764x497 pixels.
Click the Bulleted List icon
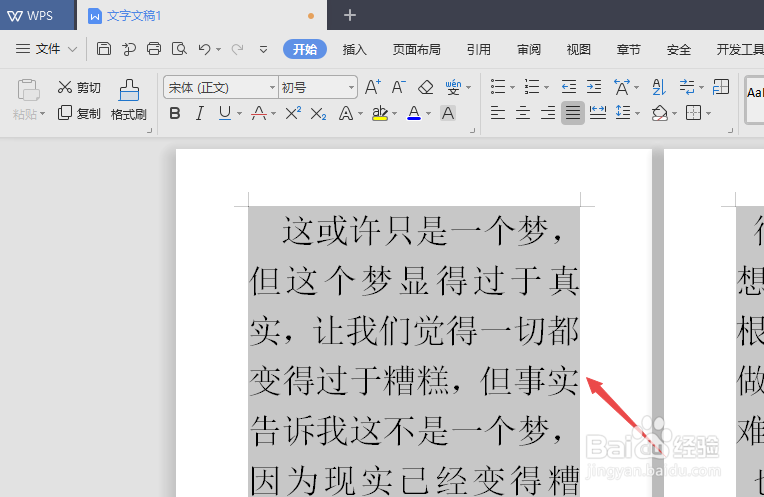click(498, 87)
